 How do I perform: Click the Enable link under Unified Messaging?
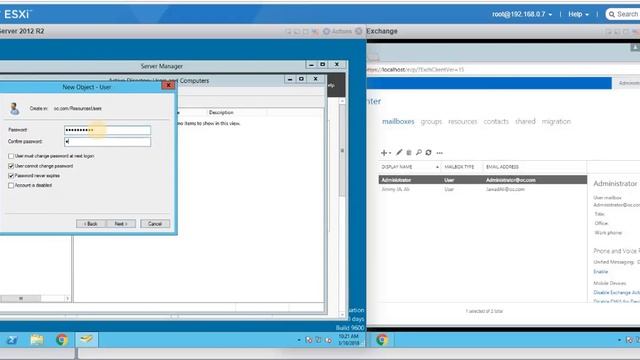(600, 271)
